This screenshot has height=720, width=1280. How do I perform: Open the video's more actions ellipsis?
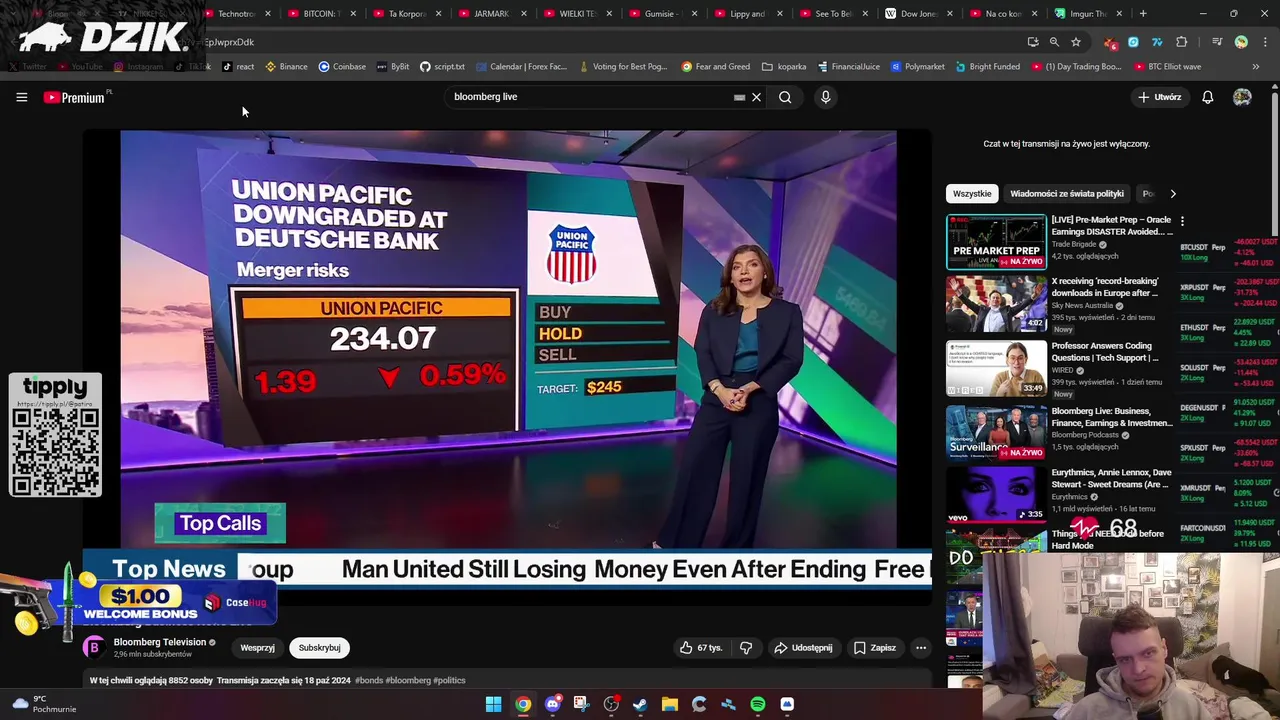[921, 648]
